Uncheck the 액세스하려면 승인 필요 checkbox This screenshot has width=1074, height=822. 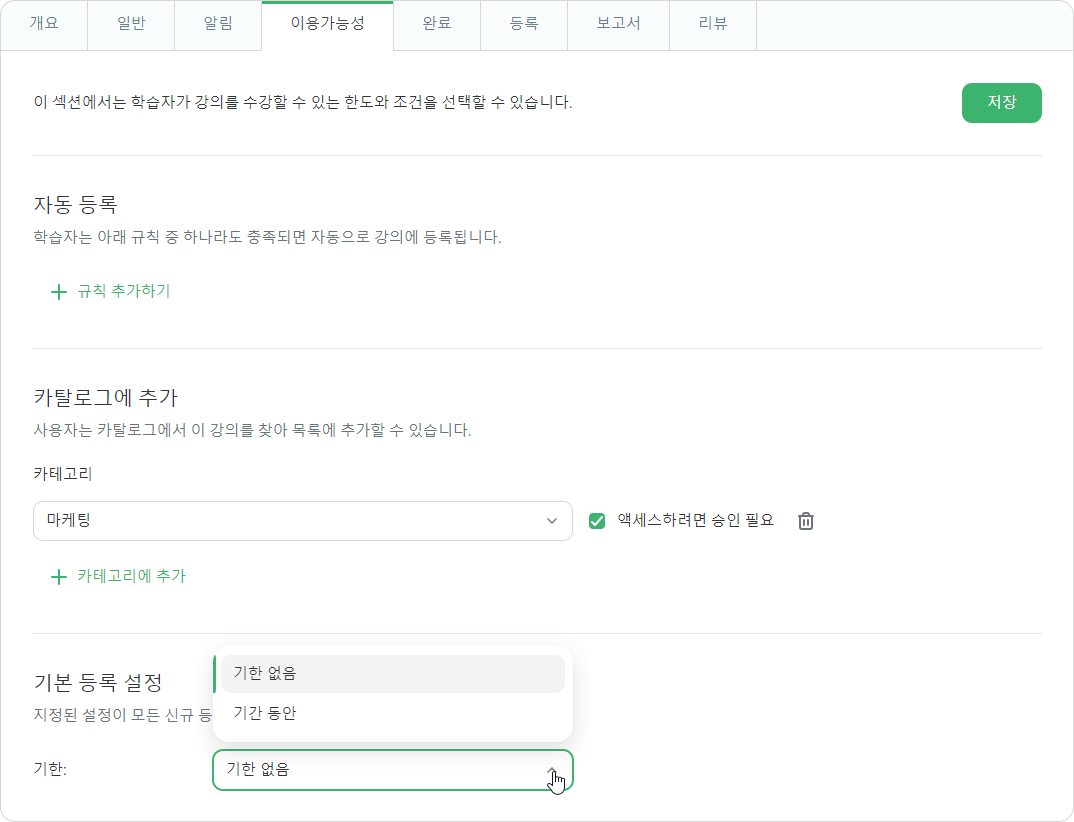tap(597, 521)
